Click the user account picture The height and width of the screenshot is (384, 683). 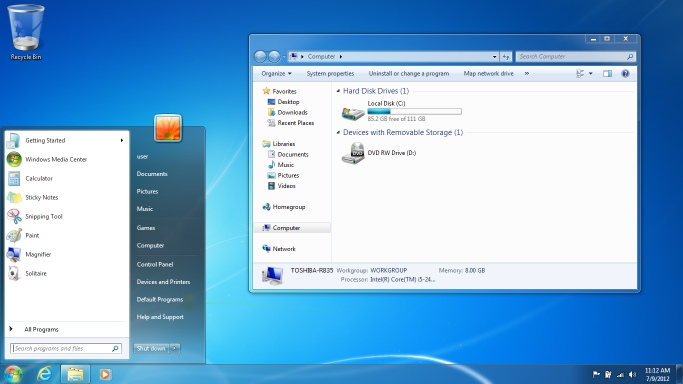pos(168,128)
